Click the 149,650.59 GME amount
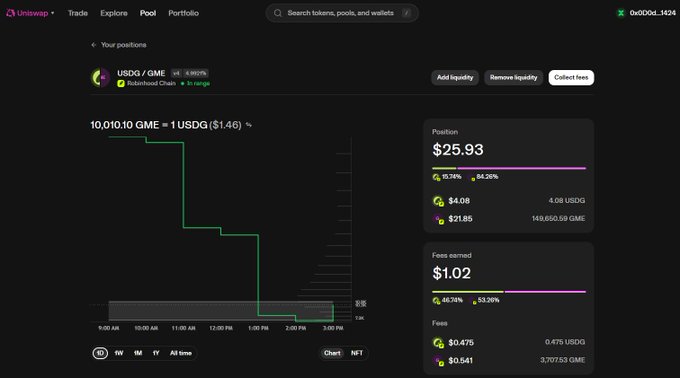 (x=559, y=218)
